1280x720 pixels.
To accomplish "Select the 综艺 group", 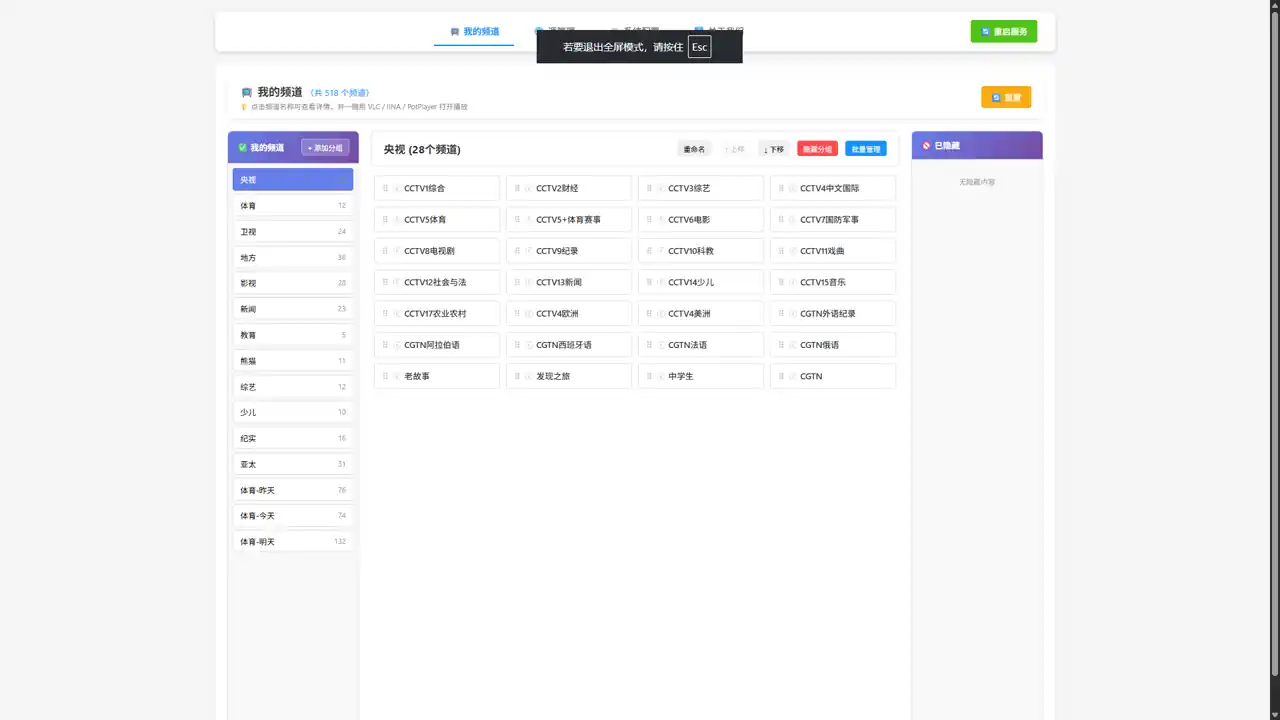I will 293,387.
